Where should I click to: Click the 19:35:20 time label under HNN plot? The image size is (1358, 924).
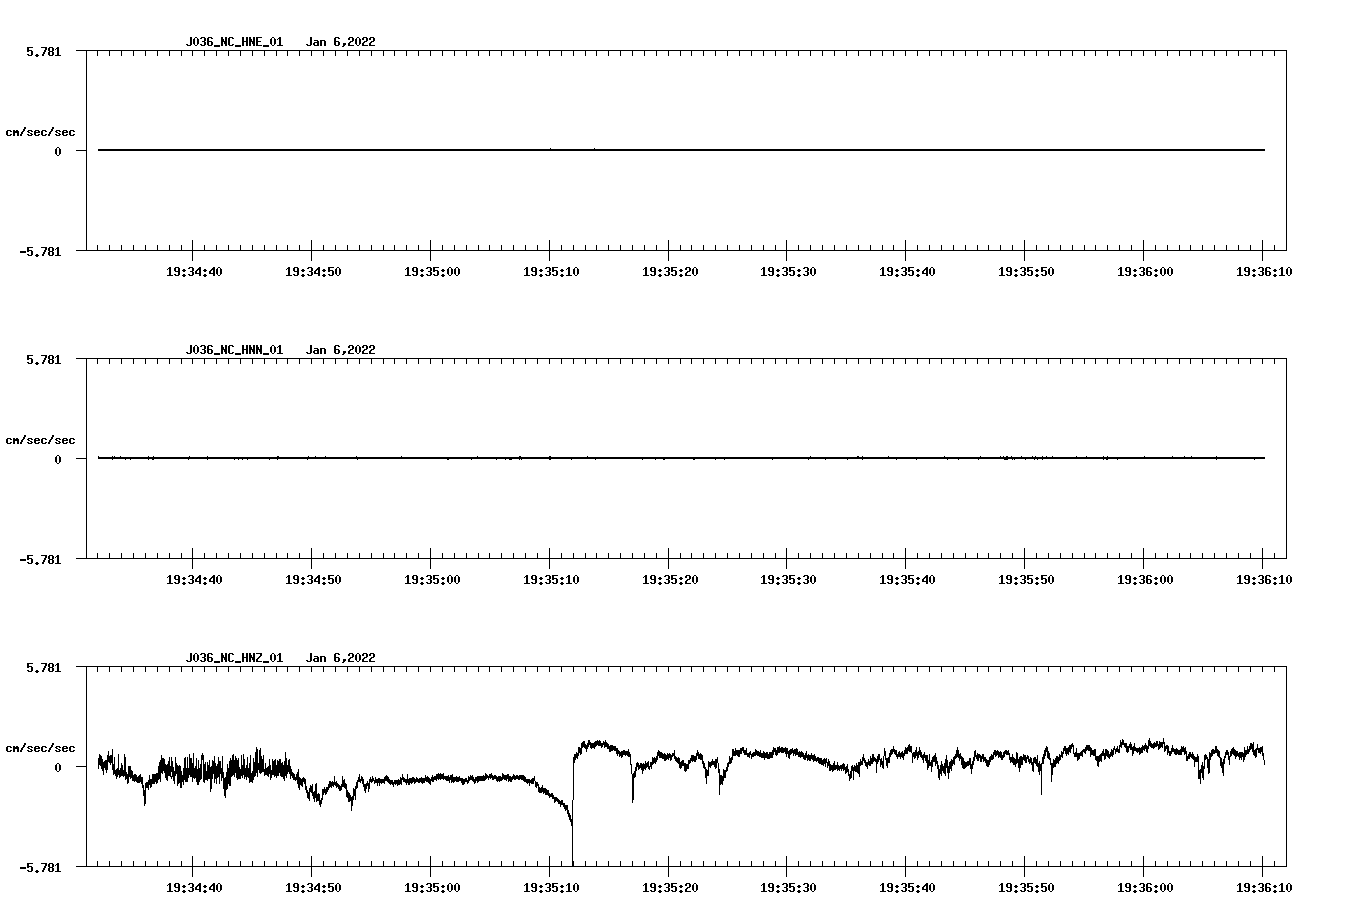point(670,580)
